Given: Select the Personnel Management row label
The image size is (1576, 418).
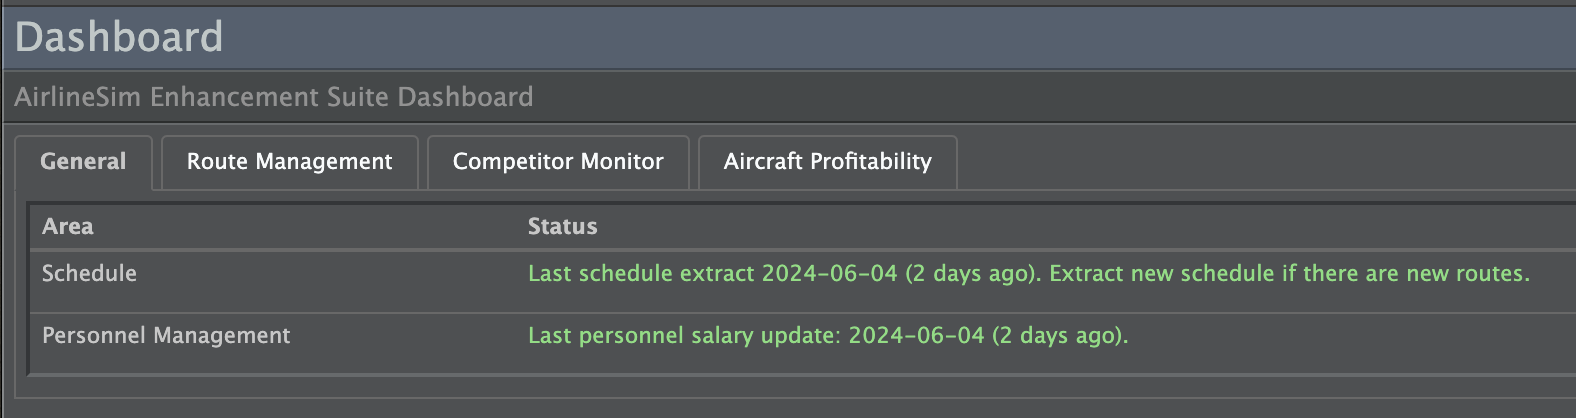Looking at the screenshot, I should pos(166,336).
